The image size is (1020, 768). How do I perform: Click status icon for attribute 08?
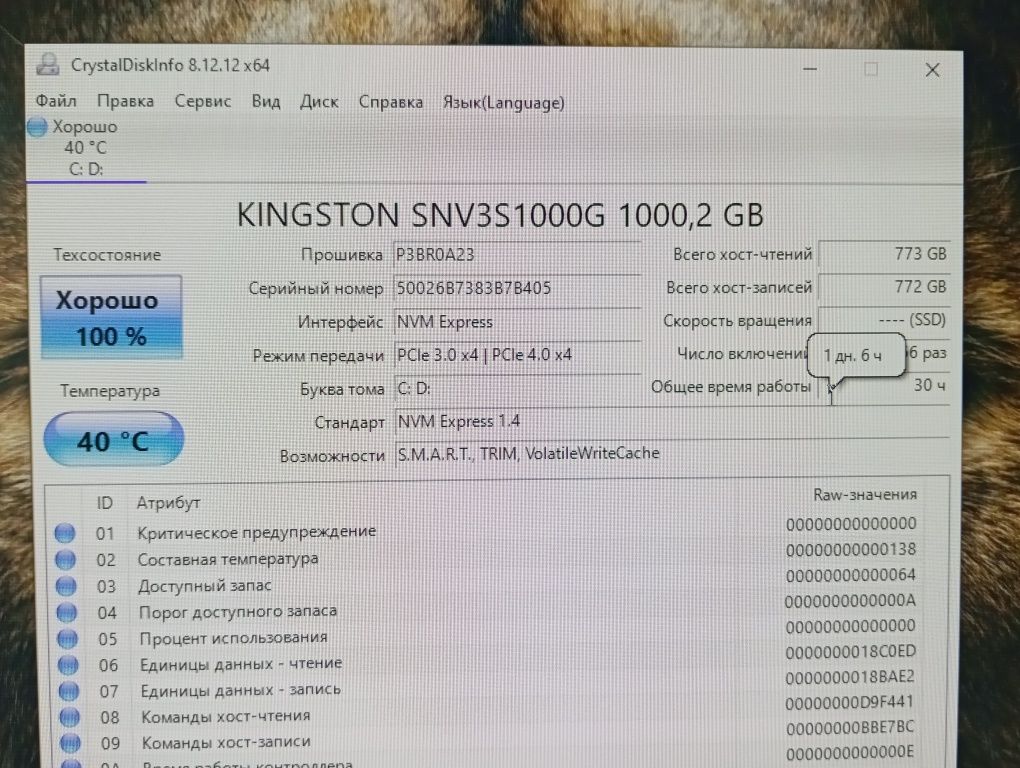69,717
